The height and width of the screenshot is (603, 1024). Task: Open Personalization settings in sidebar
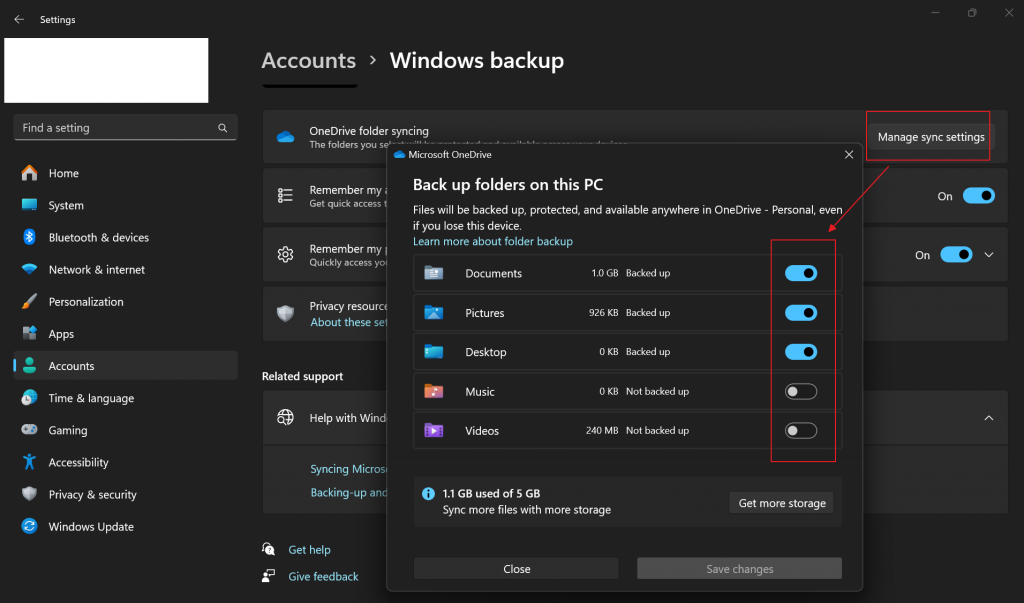click(86, 302)
